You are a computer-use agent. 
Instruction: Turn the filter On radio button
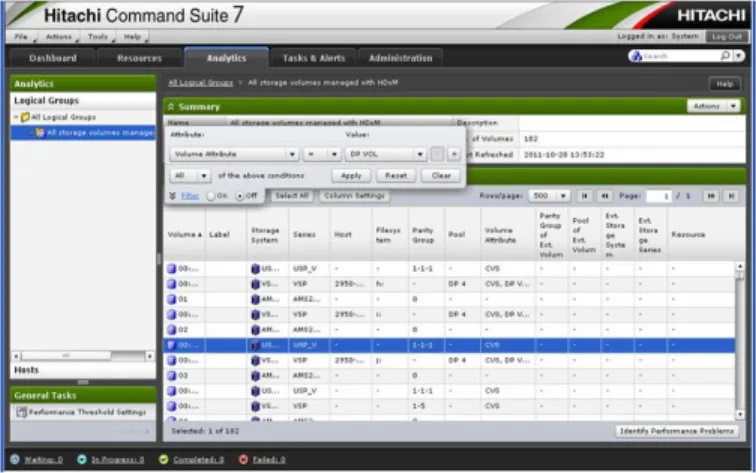[211, 196]
